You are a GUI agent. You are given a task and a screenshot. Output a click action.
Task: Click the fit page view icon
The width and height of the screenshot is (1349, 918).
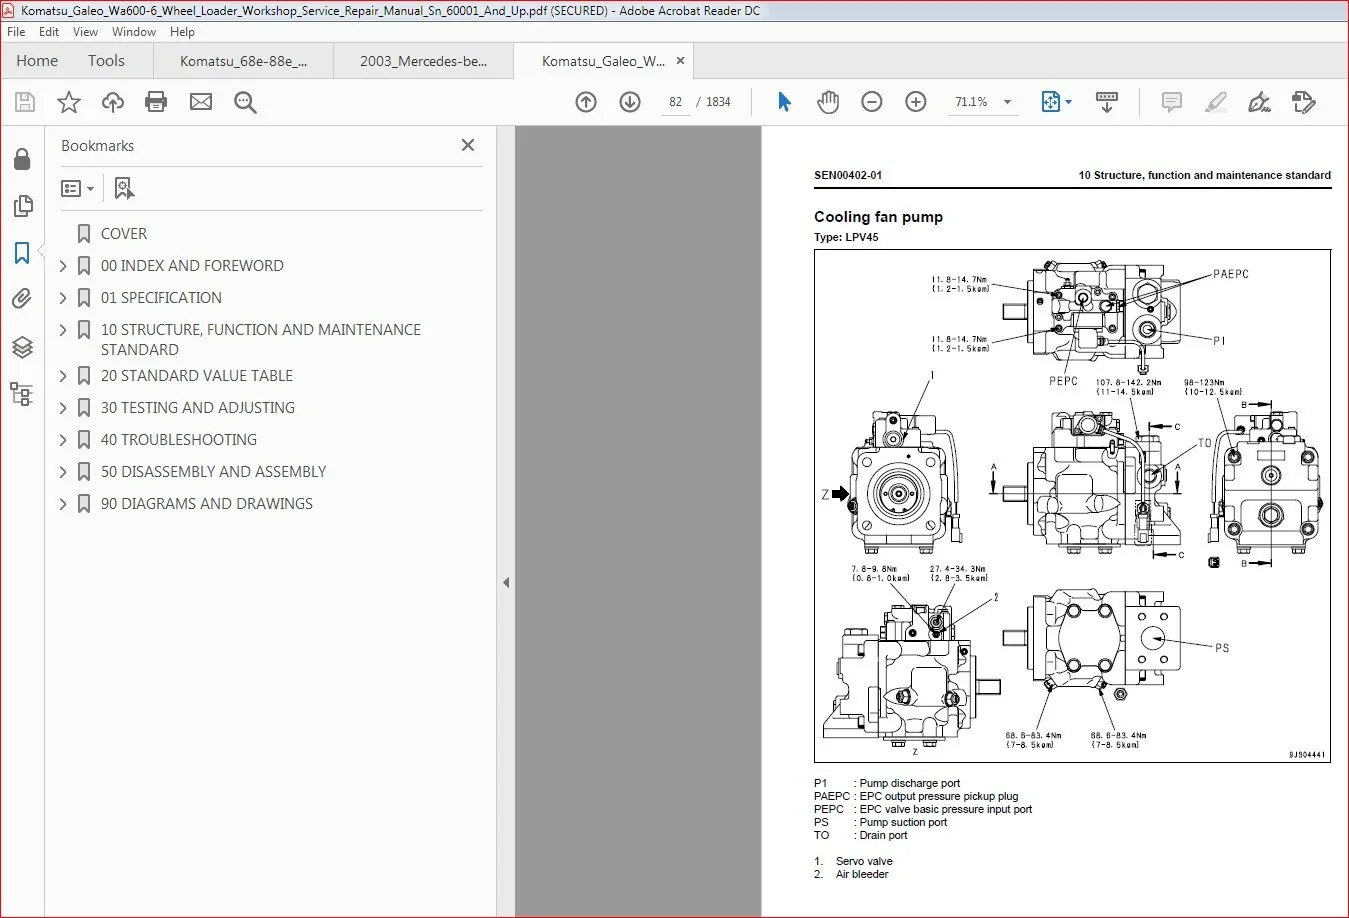tap(1050, 102)
